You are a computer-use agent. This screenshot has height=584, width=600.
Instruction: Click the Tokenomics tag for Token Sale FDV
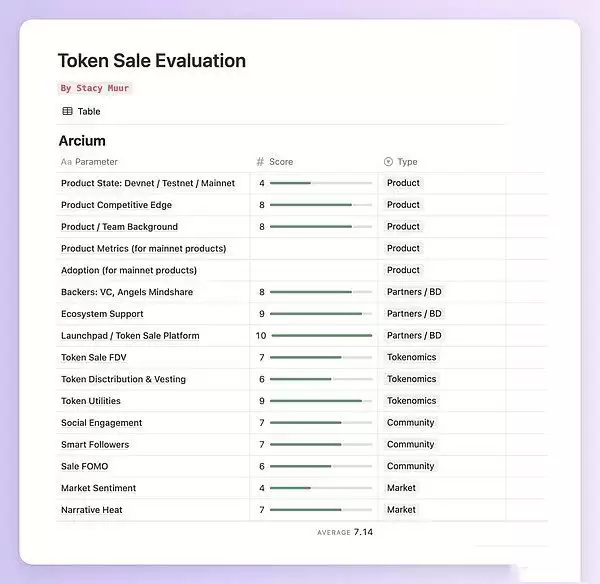click(411, 357)
